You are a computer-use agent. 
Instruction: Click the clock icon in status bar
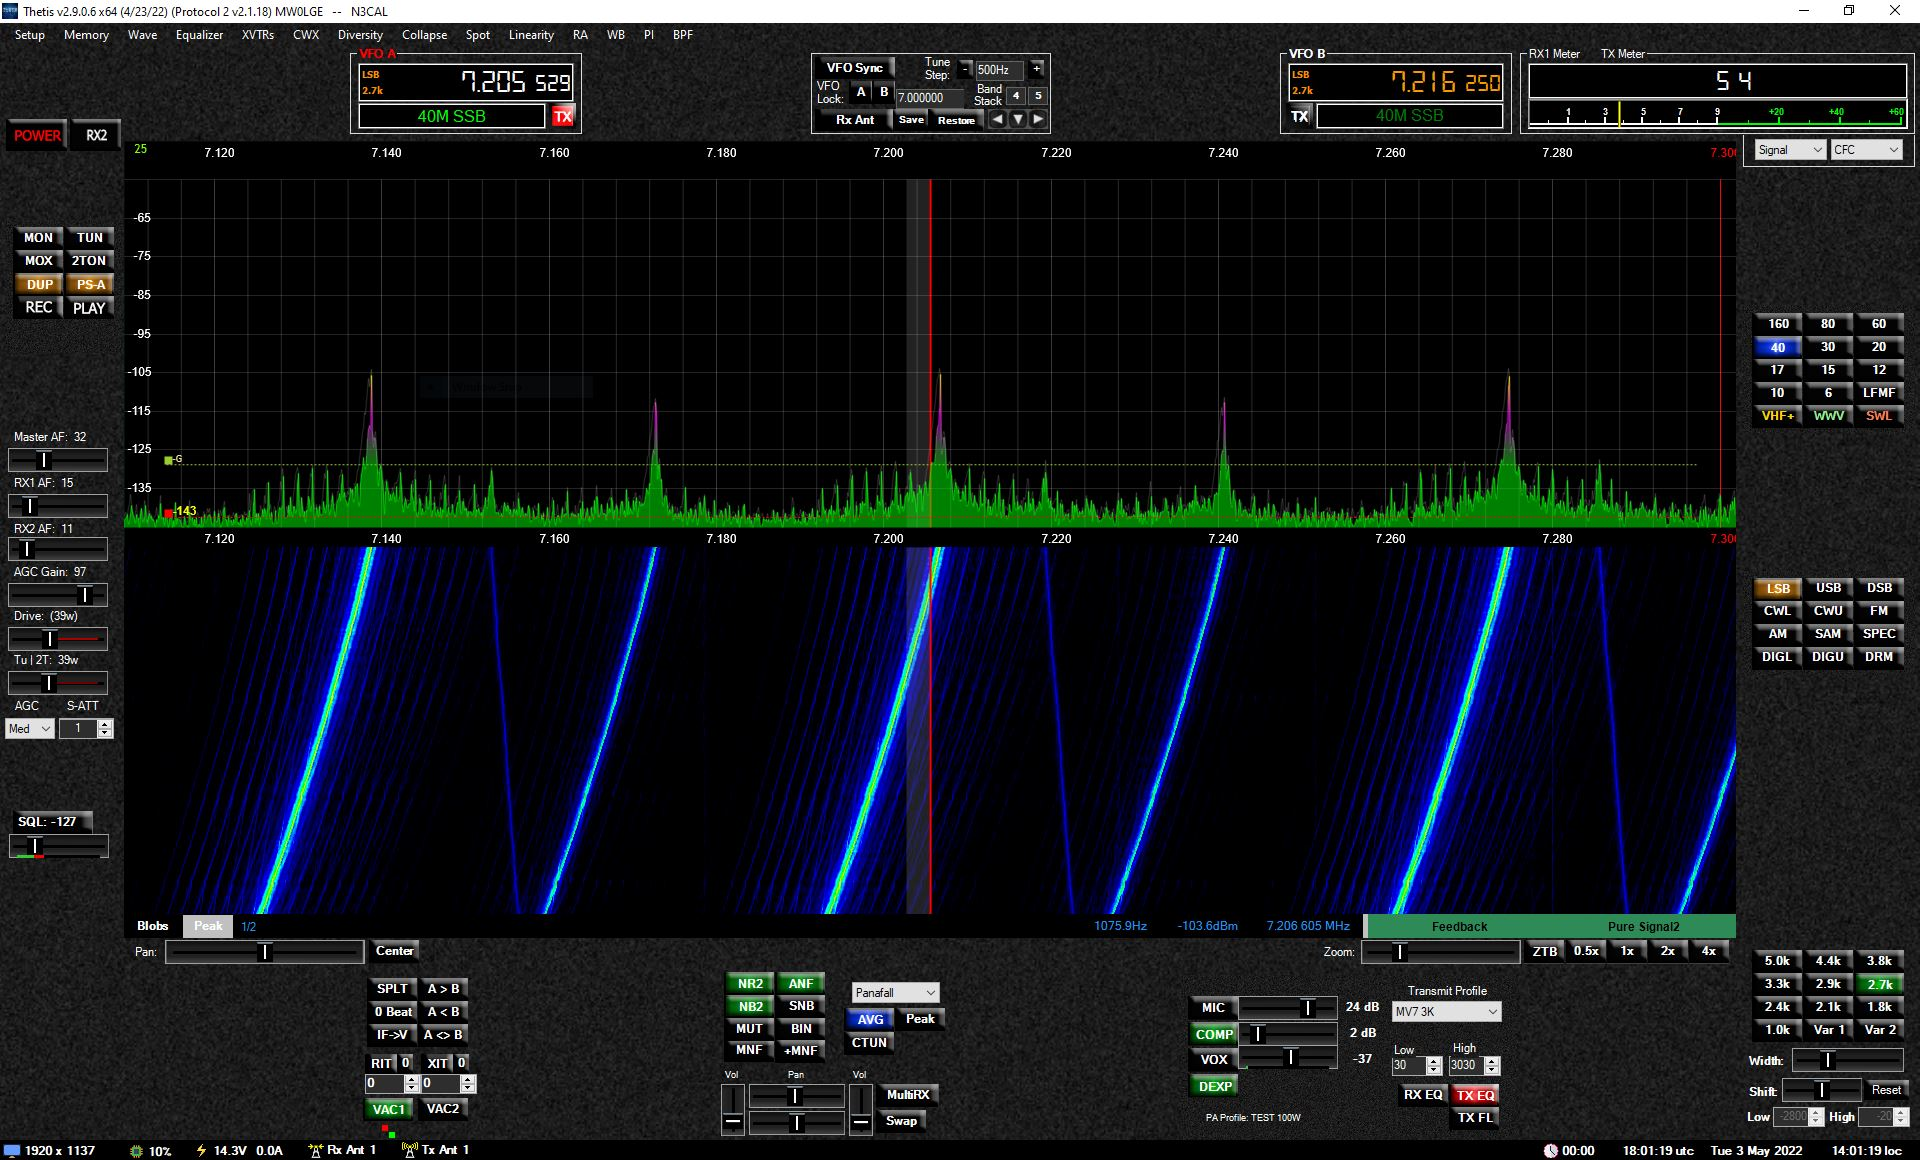pos(1550,1151)
